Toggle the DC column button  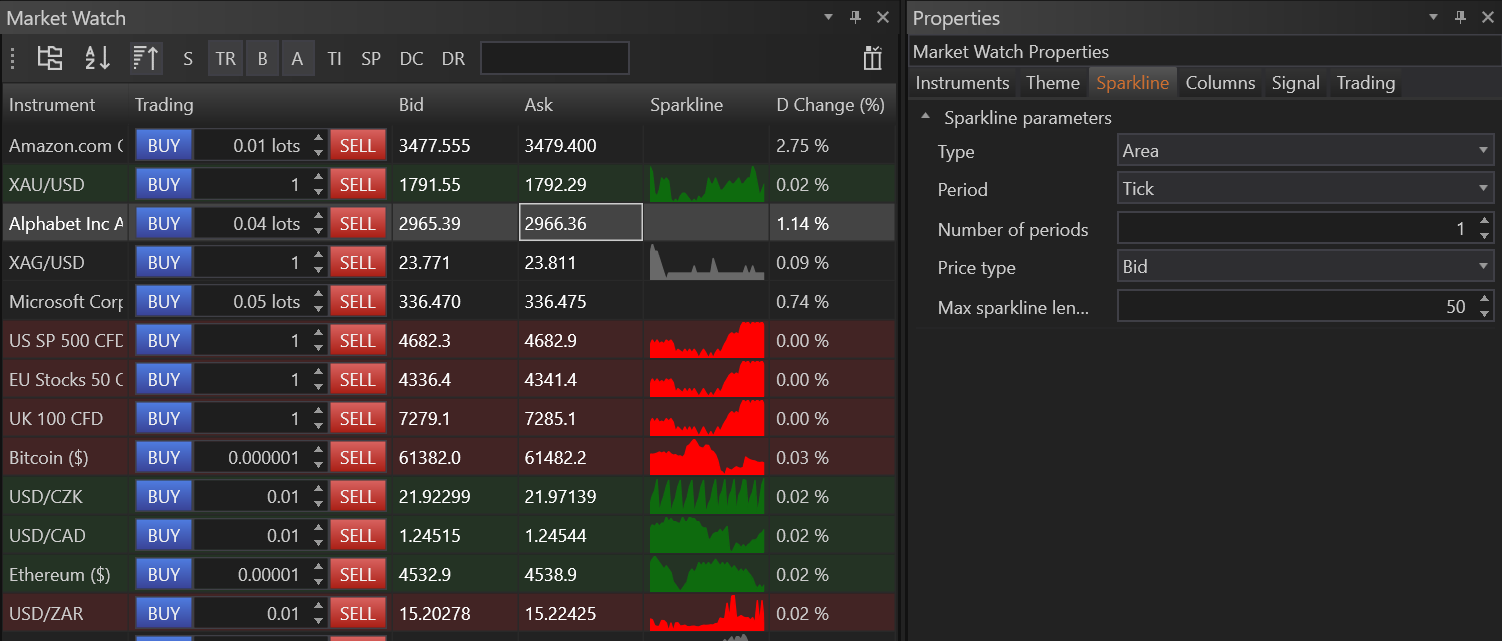pos(411,59)
